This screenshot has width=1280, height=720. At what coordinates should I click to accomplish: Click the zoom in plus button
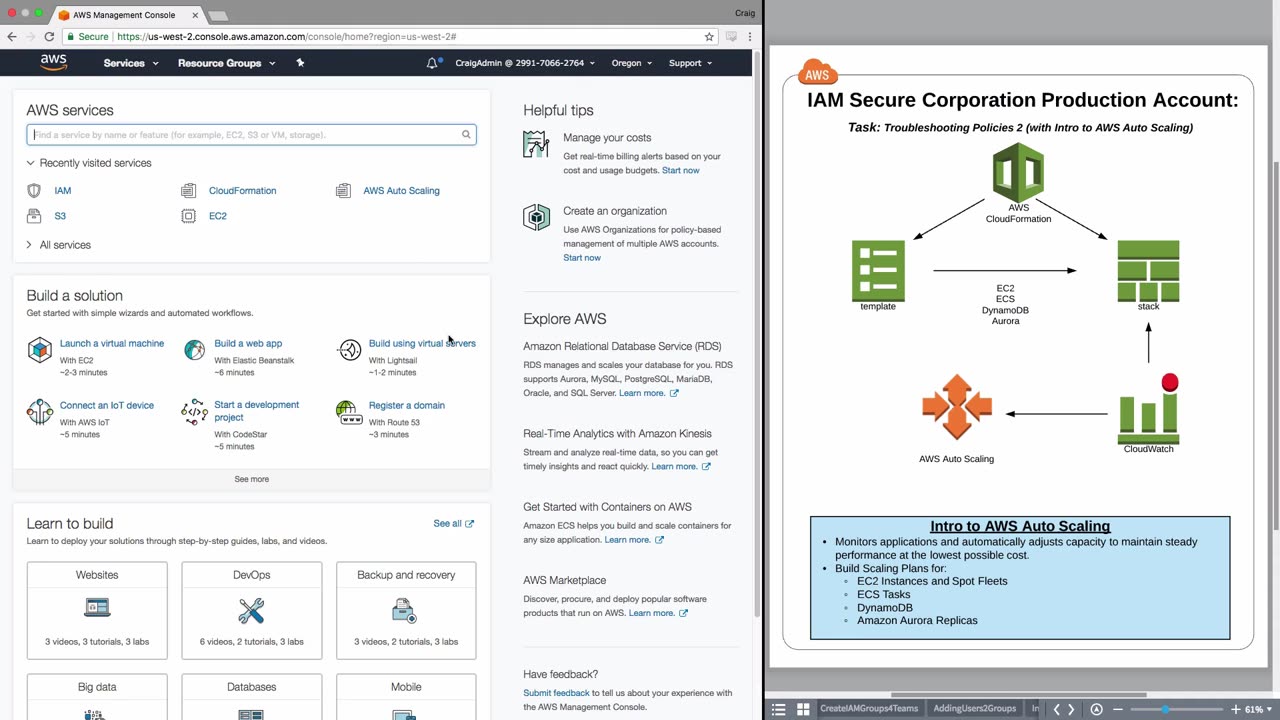[x=1235, y=709]
